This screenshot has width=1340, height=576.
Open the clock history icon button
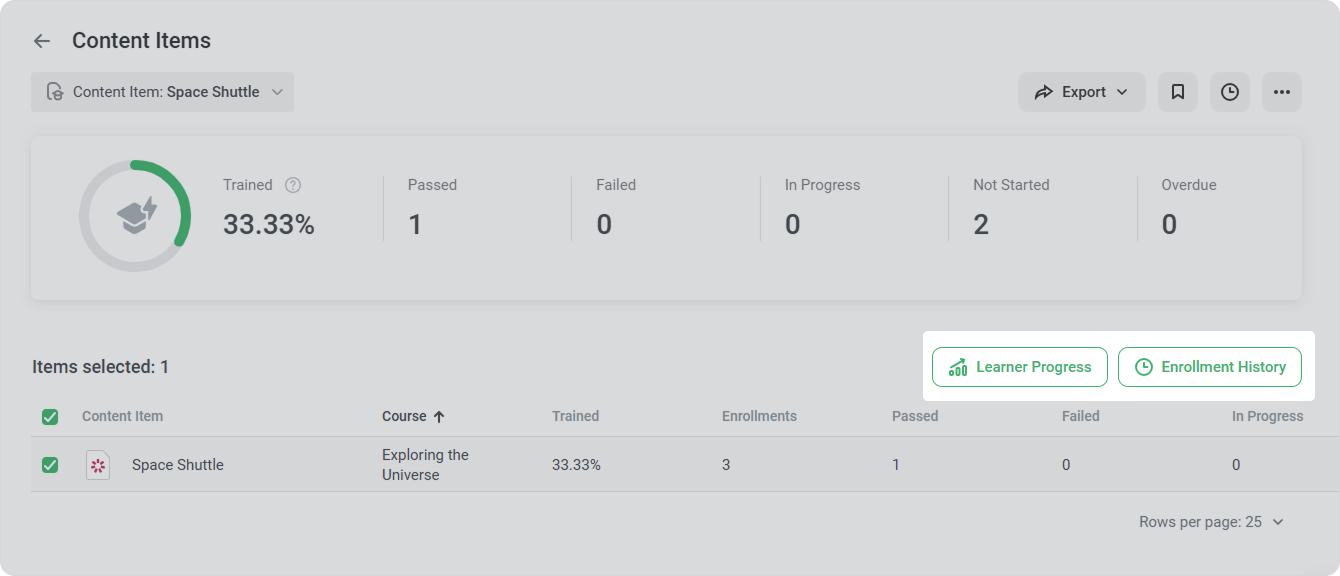(1230, 92)
